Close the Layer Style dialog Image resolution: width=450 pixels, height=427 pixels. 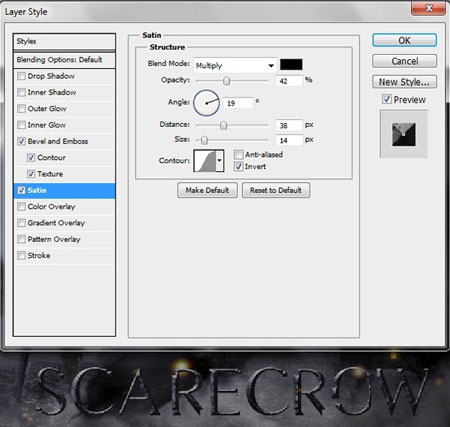click(429, 8)
